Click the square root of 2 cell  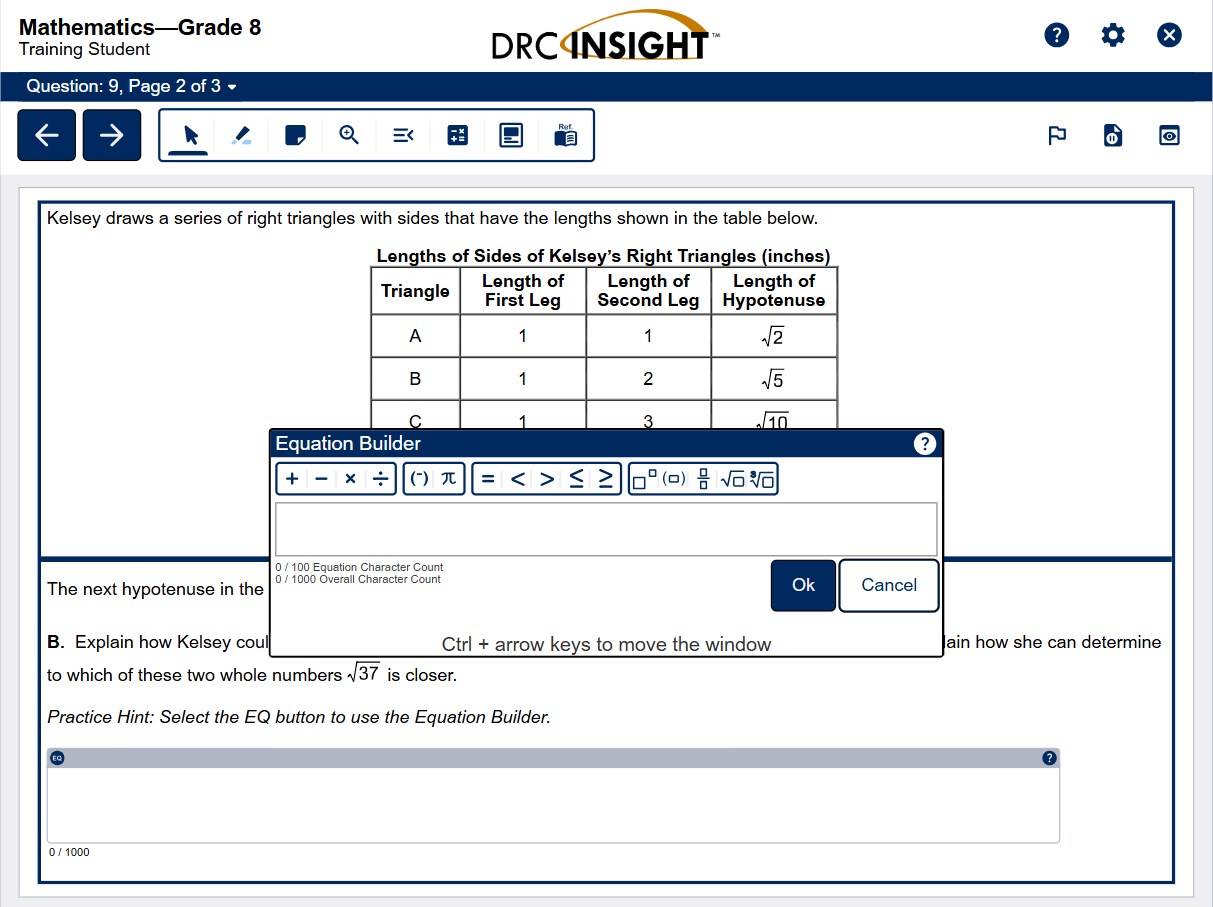click(x=774, y=336)
